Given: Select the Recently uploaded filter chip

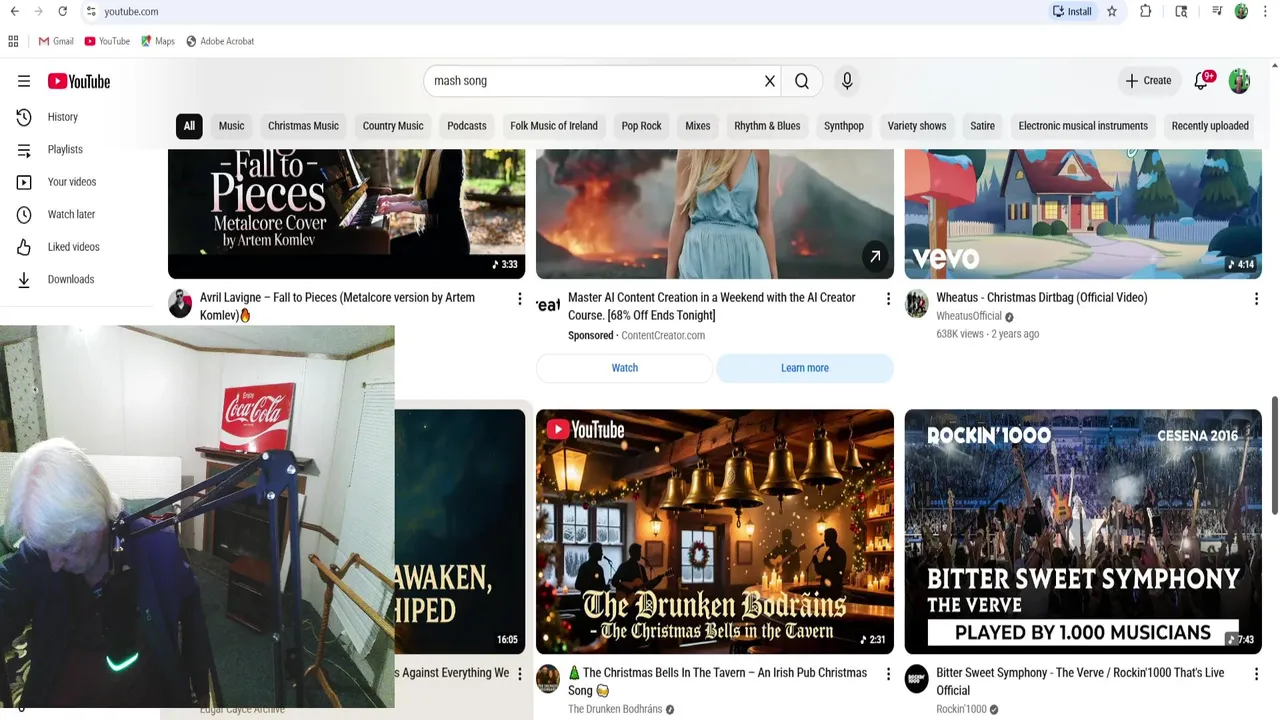Looking at the screenshot, I should pos(1210,126).
